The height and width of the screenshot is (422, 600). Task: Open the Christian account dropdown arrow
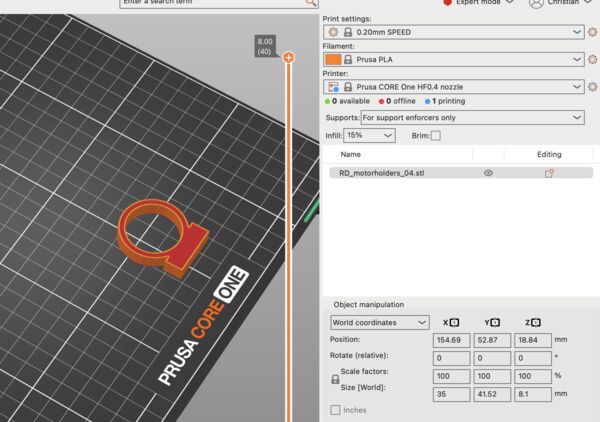(x=588, y=2)
